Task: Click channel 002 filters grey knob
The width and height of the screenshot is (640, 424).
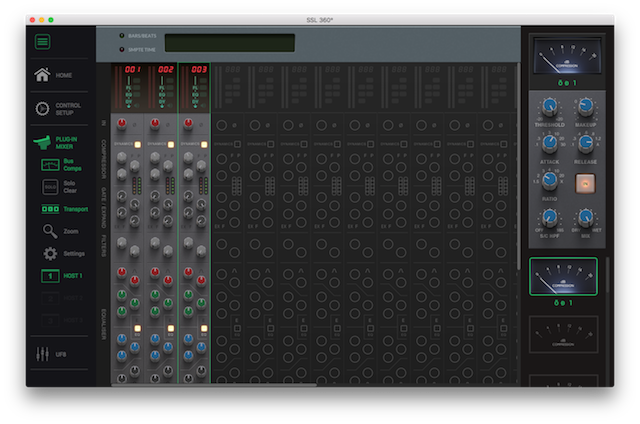Action: 155,243
